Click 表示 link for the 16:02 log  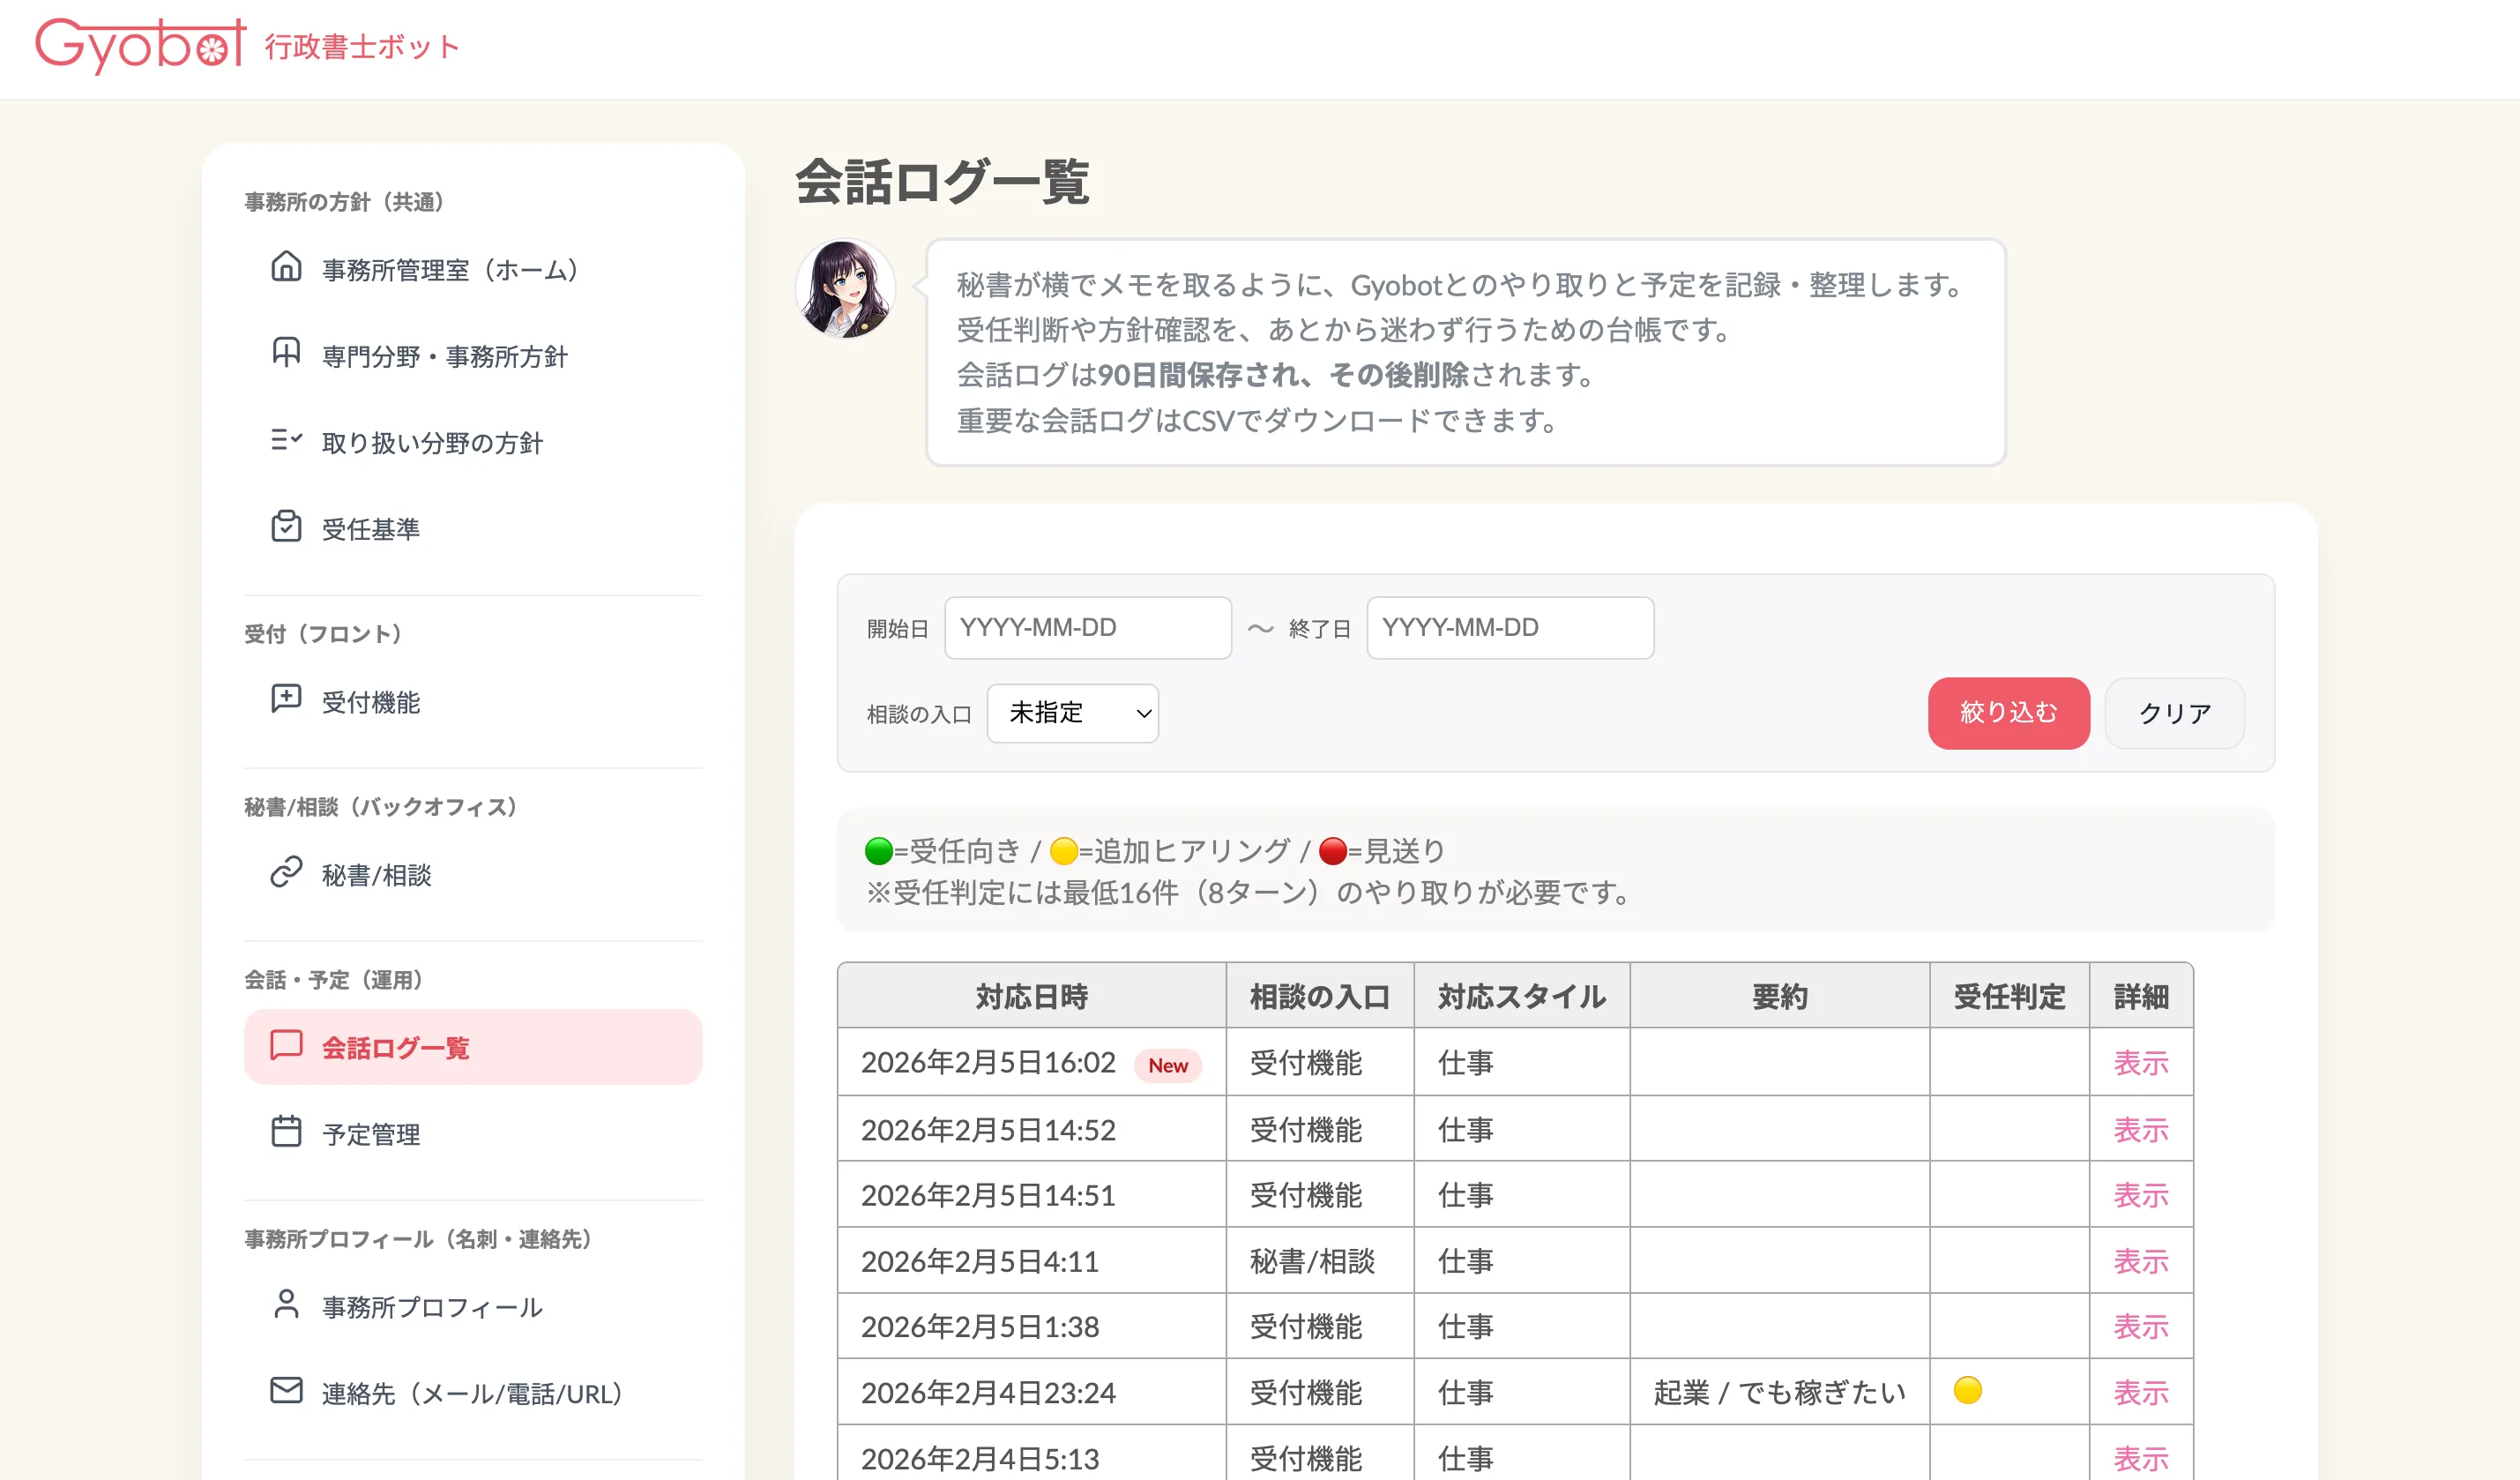pos(2140,1062)
